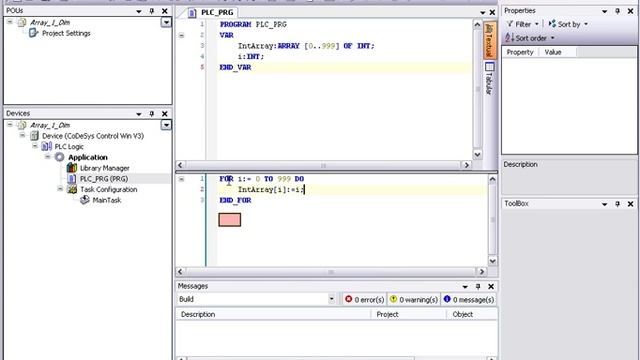Open the POUs panel view dropdown
The width and height of the screenshot is (640, 360).
click(x=166, y=22)
